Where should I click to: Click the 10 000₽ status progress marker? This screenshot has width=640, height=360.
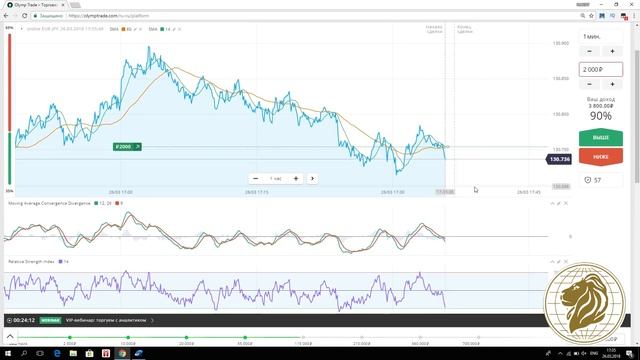128,338
